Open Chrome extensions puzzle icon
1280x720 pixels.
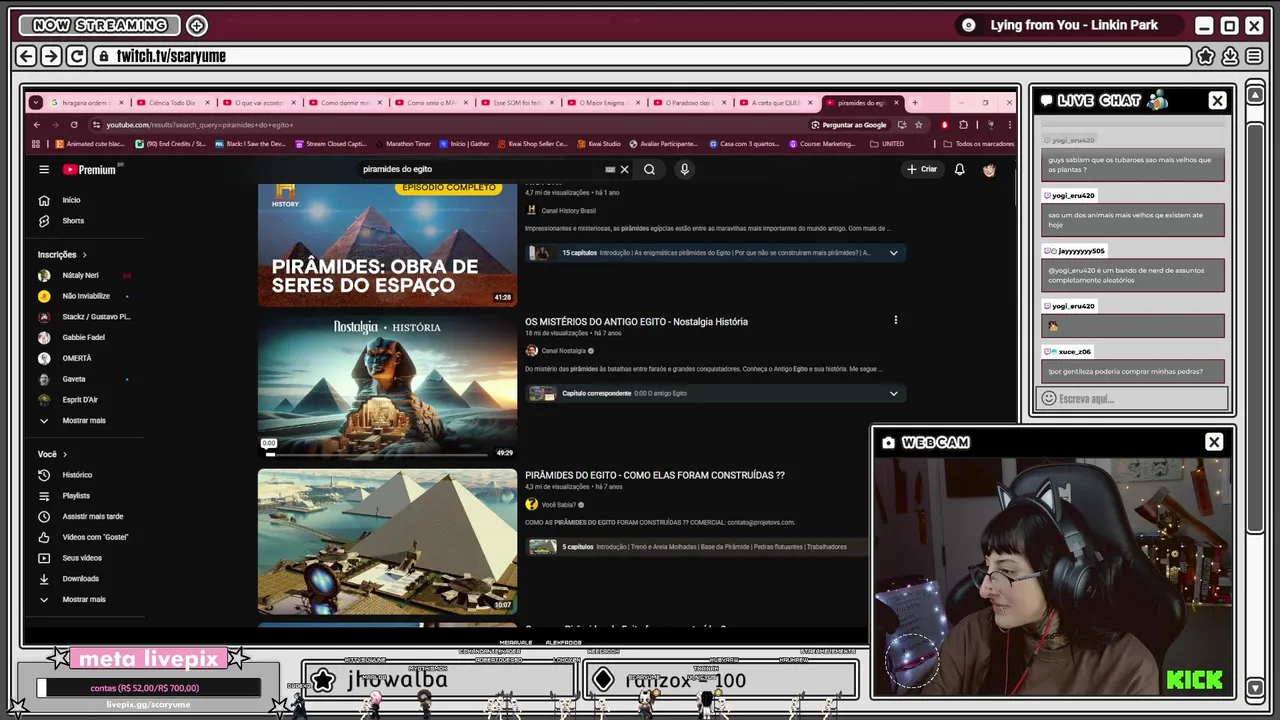click(963, 125)
